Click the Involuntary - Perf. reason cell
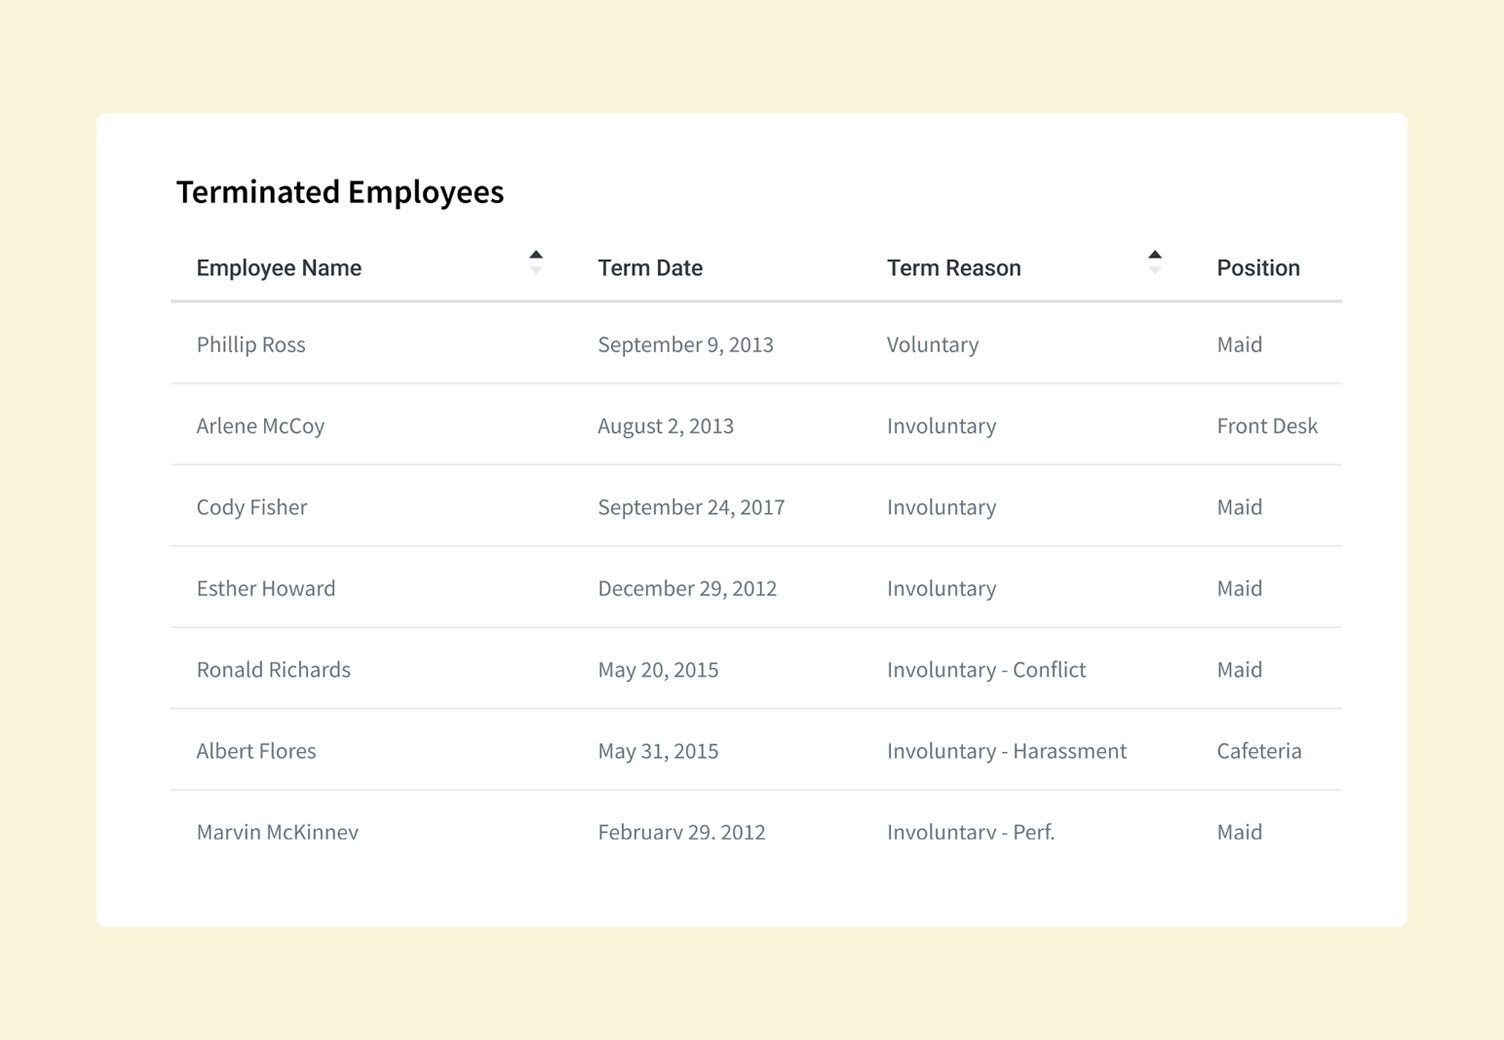 971,831
